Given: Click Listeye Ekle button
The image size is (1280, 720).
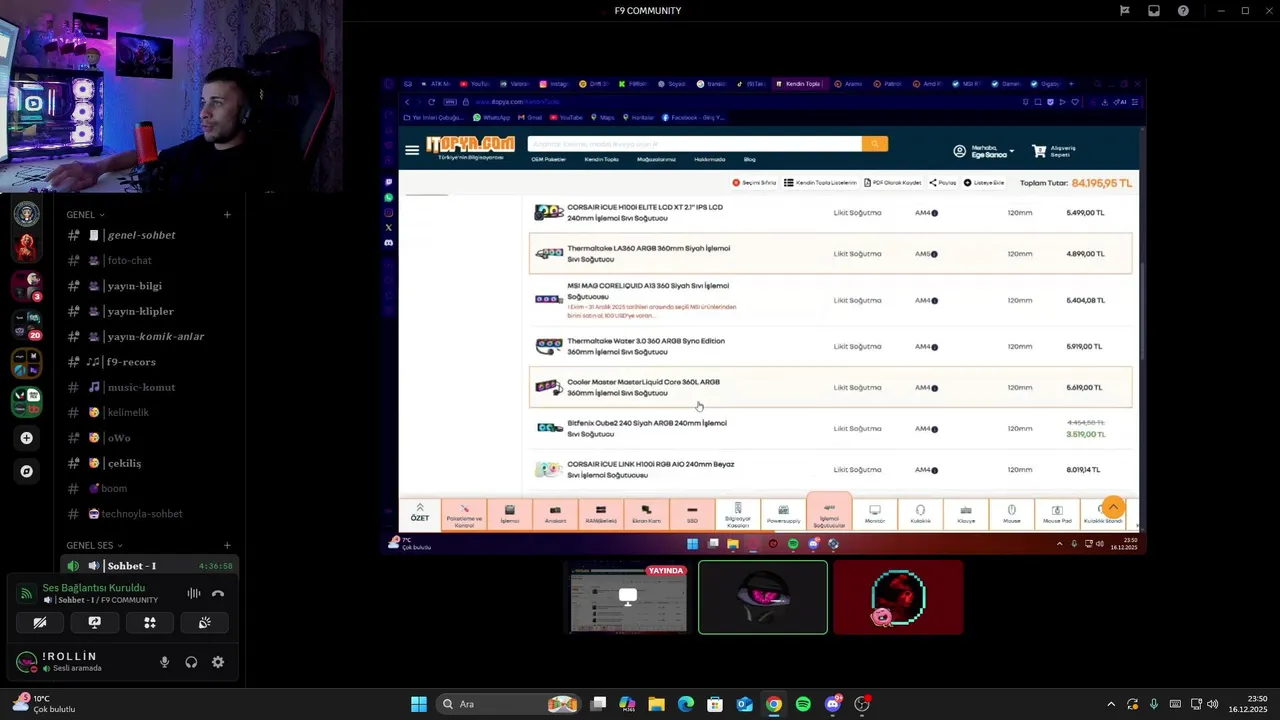Looking at the screenshot, I should (984, 183).
